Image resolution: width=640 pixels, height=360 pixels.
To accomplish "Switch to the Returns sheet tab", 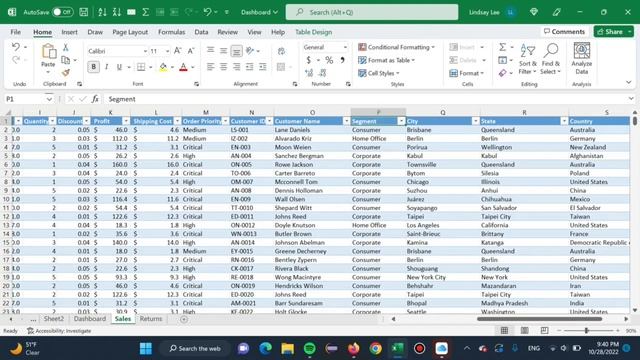I will pos(151,319).
